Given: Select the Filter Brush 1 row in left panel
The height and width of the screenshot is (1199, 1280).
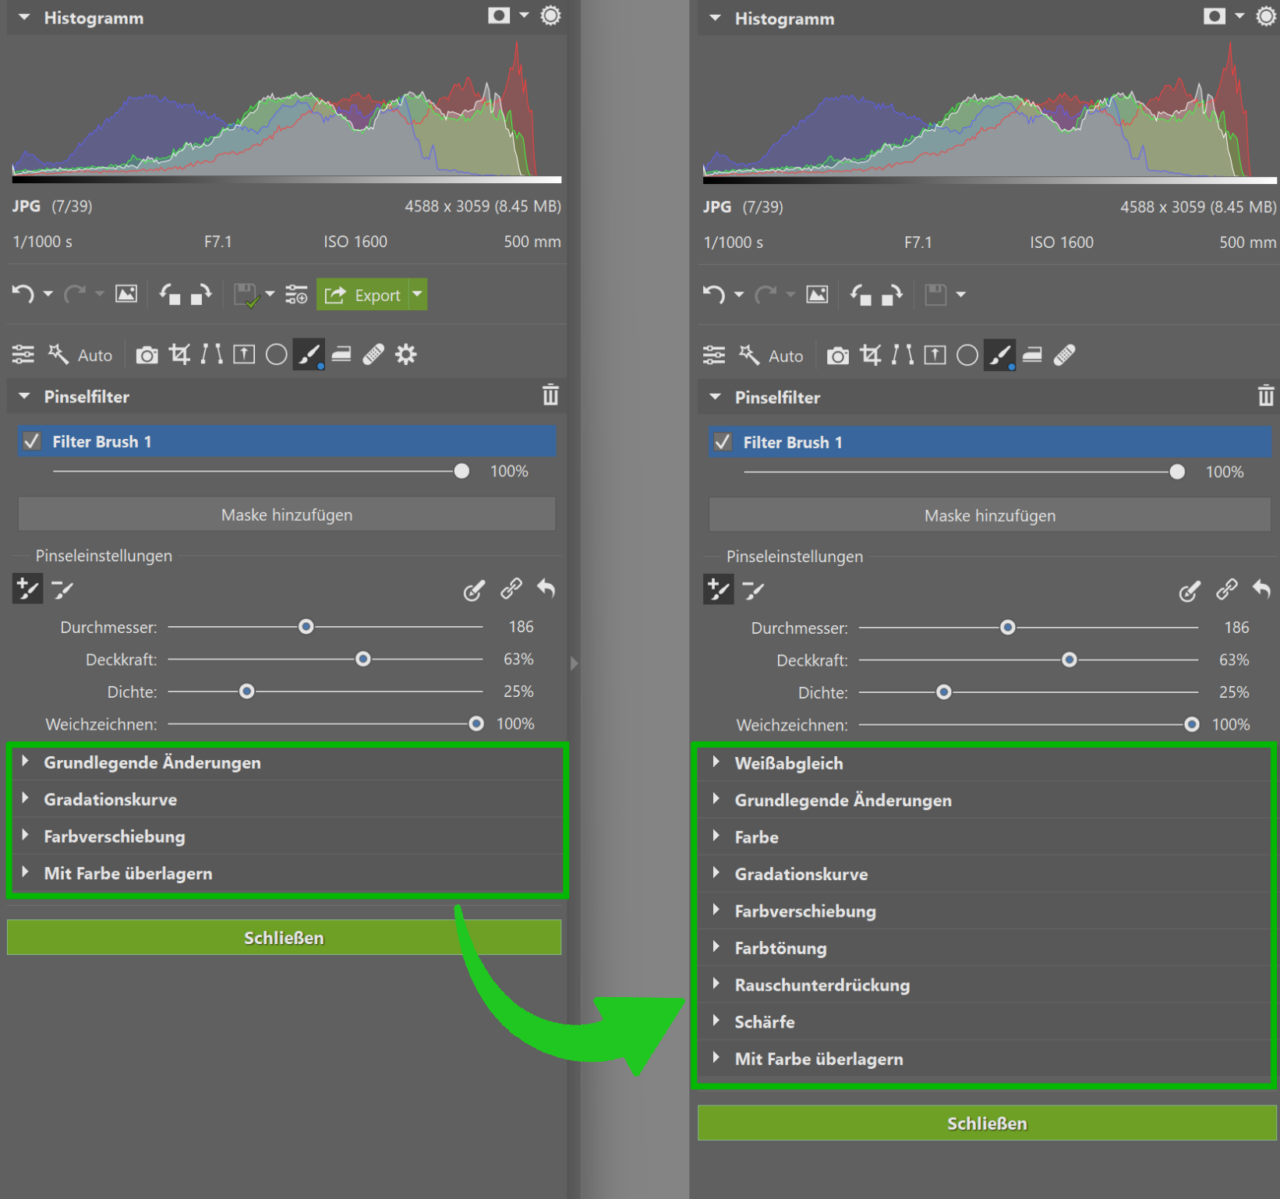Looking at the screenshot, I should [x=286, y=441].
